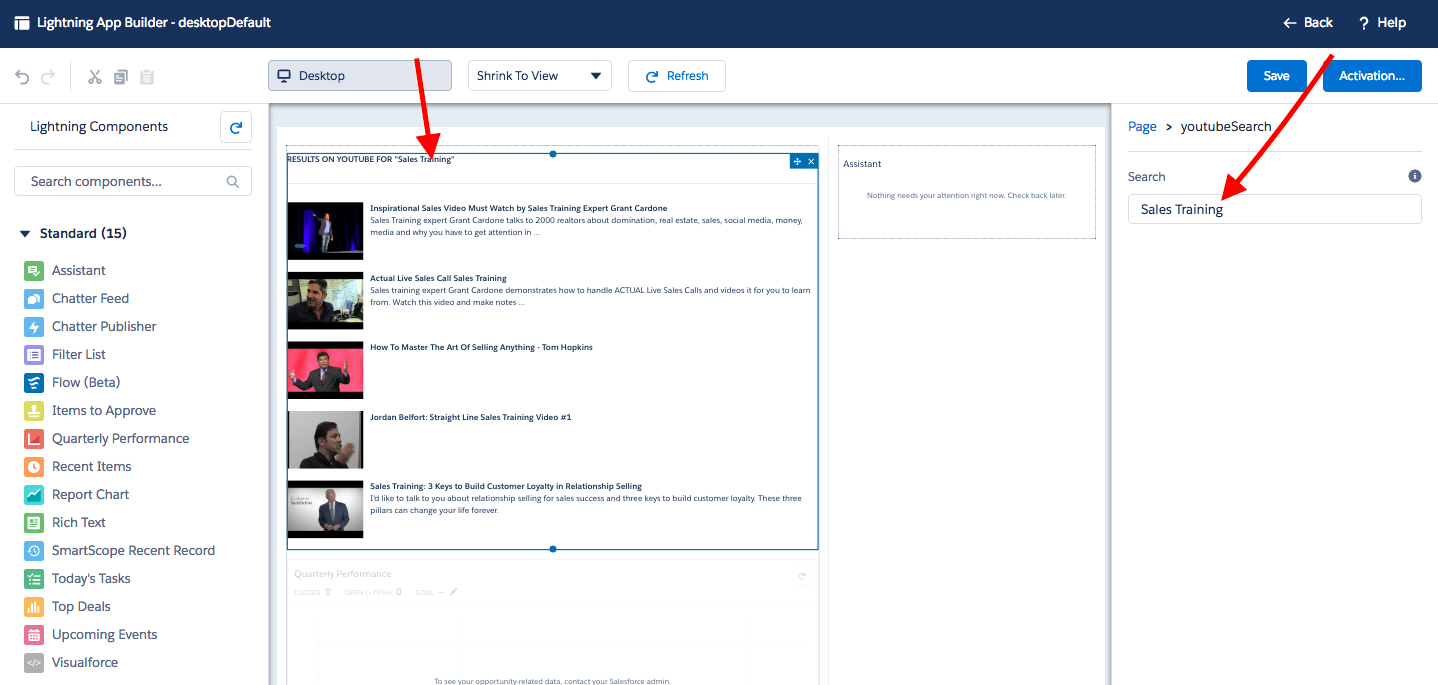
Task: Click the Report Chart icon
Action: (x=34, y=494)
